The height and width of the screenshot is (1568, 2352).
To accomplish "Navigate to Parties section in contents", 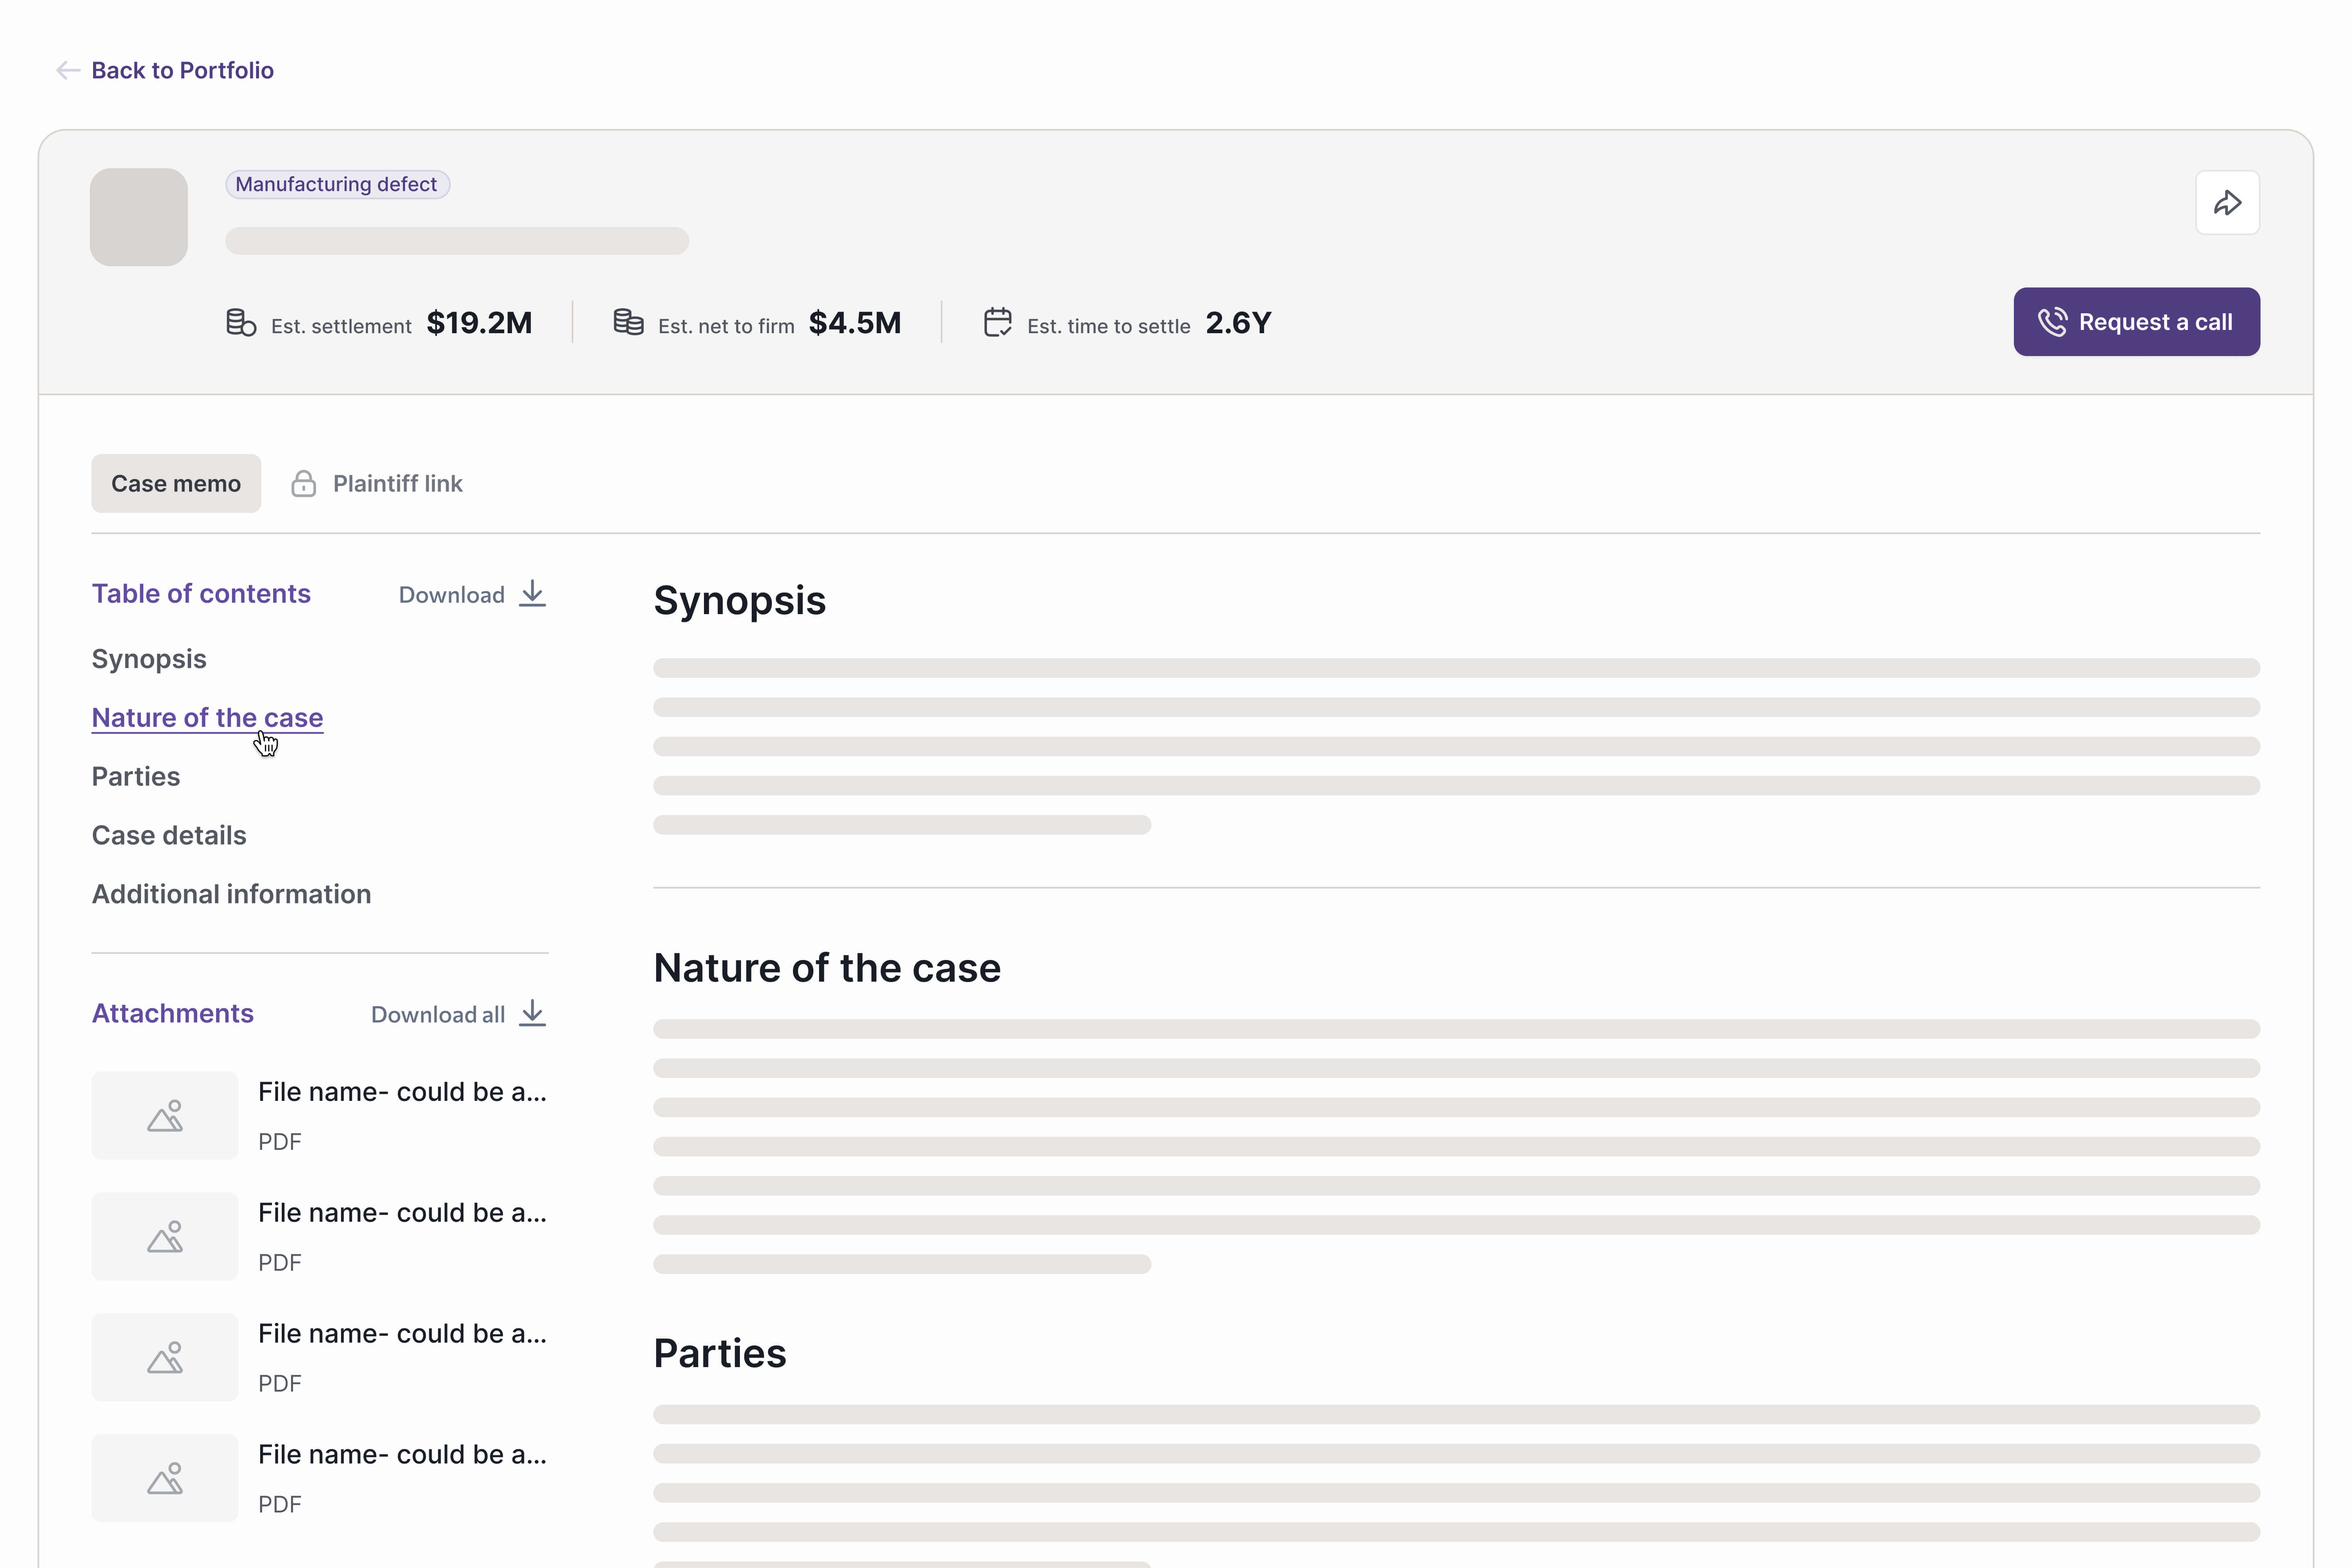I will pyautogui.click(x=136, y=777).
